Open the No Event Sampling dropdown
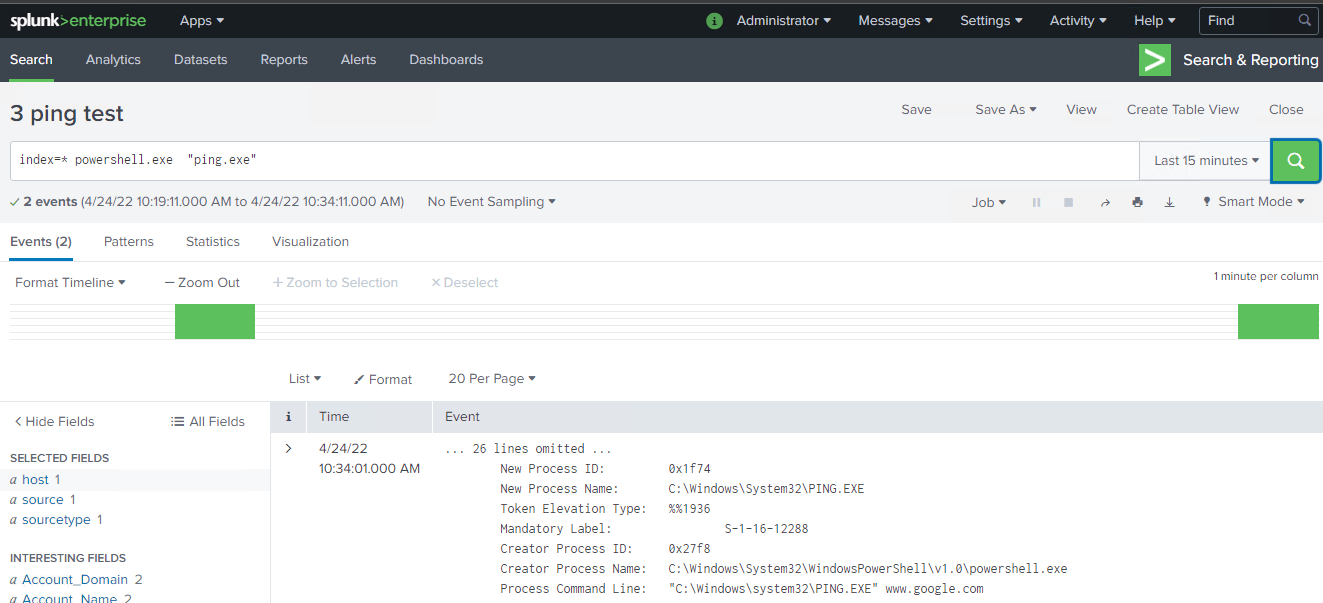 coord(490,201)
